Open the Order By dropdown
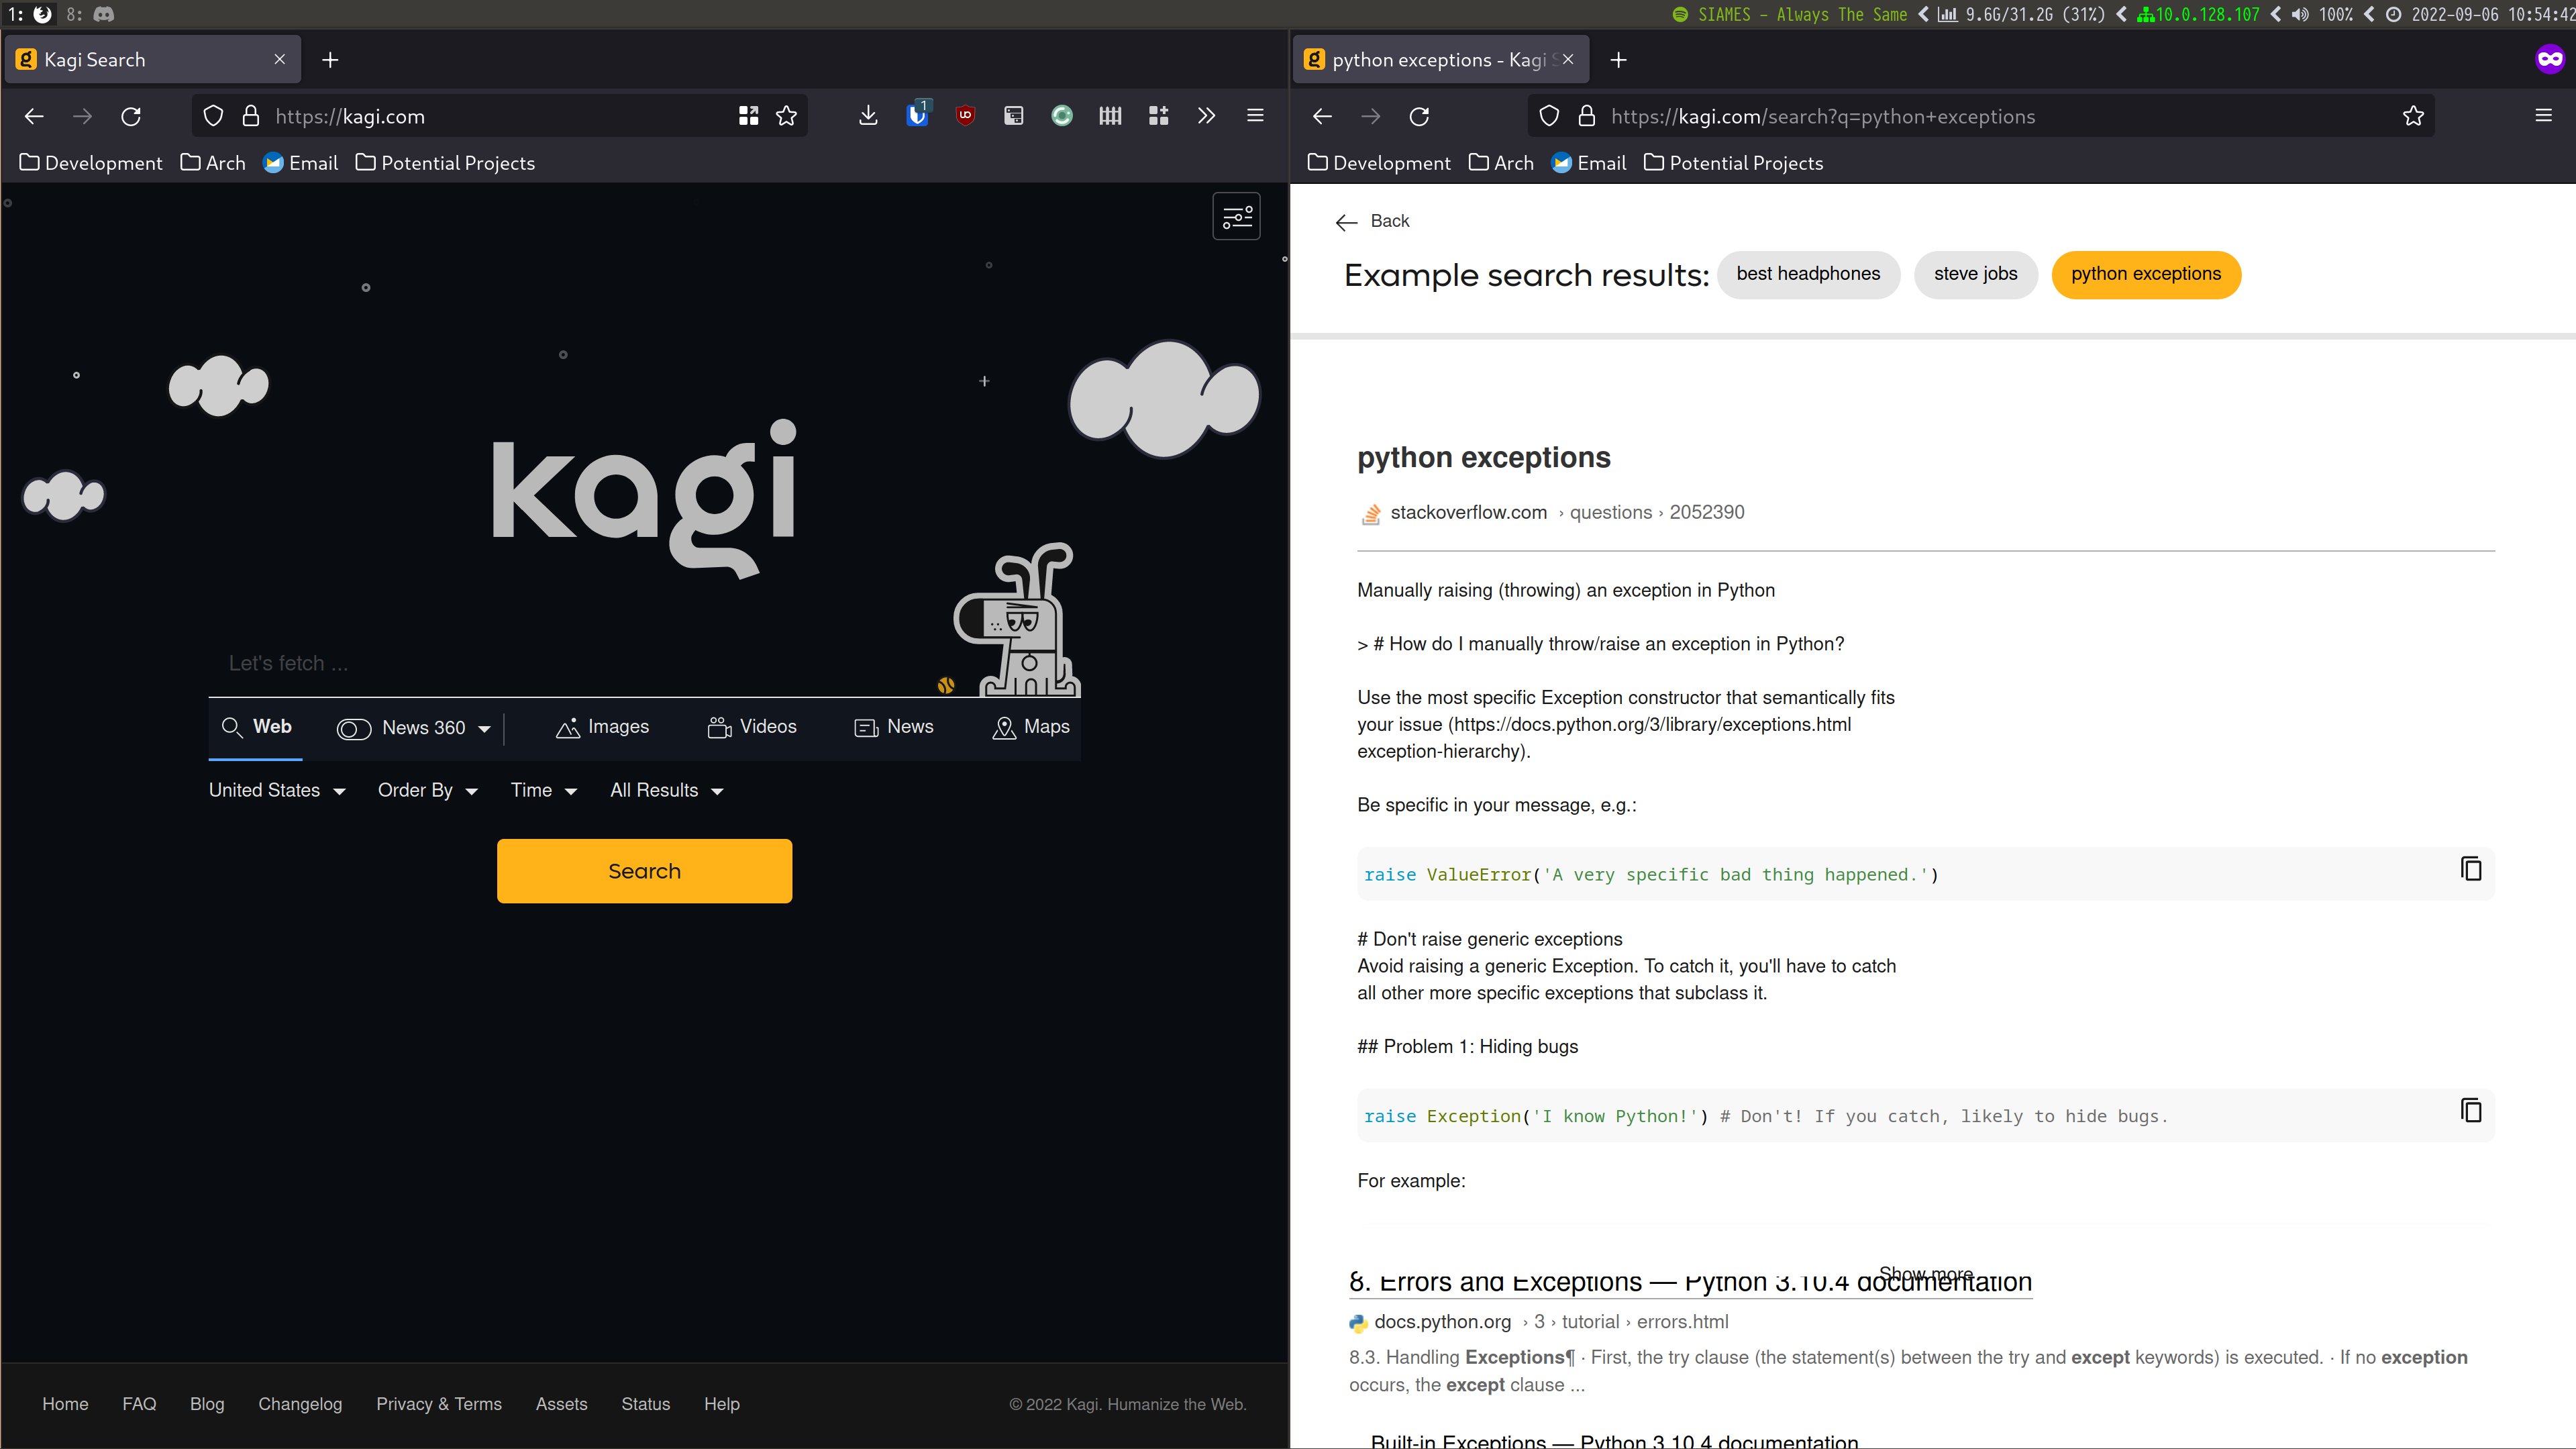The height and width of the screenshot is (1449, 2576). 427,791
